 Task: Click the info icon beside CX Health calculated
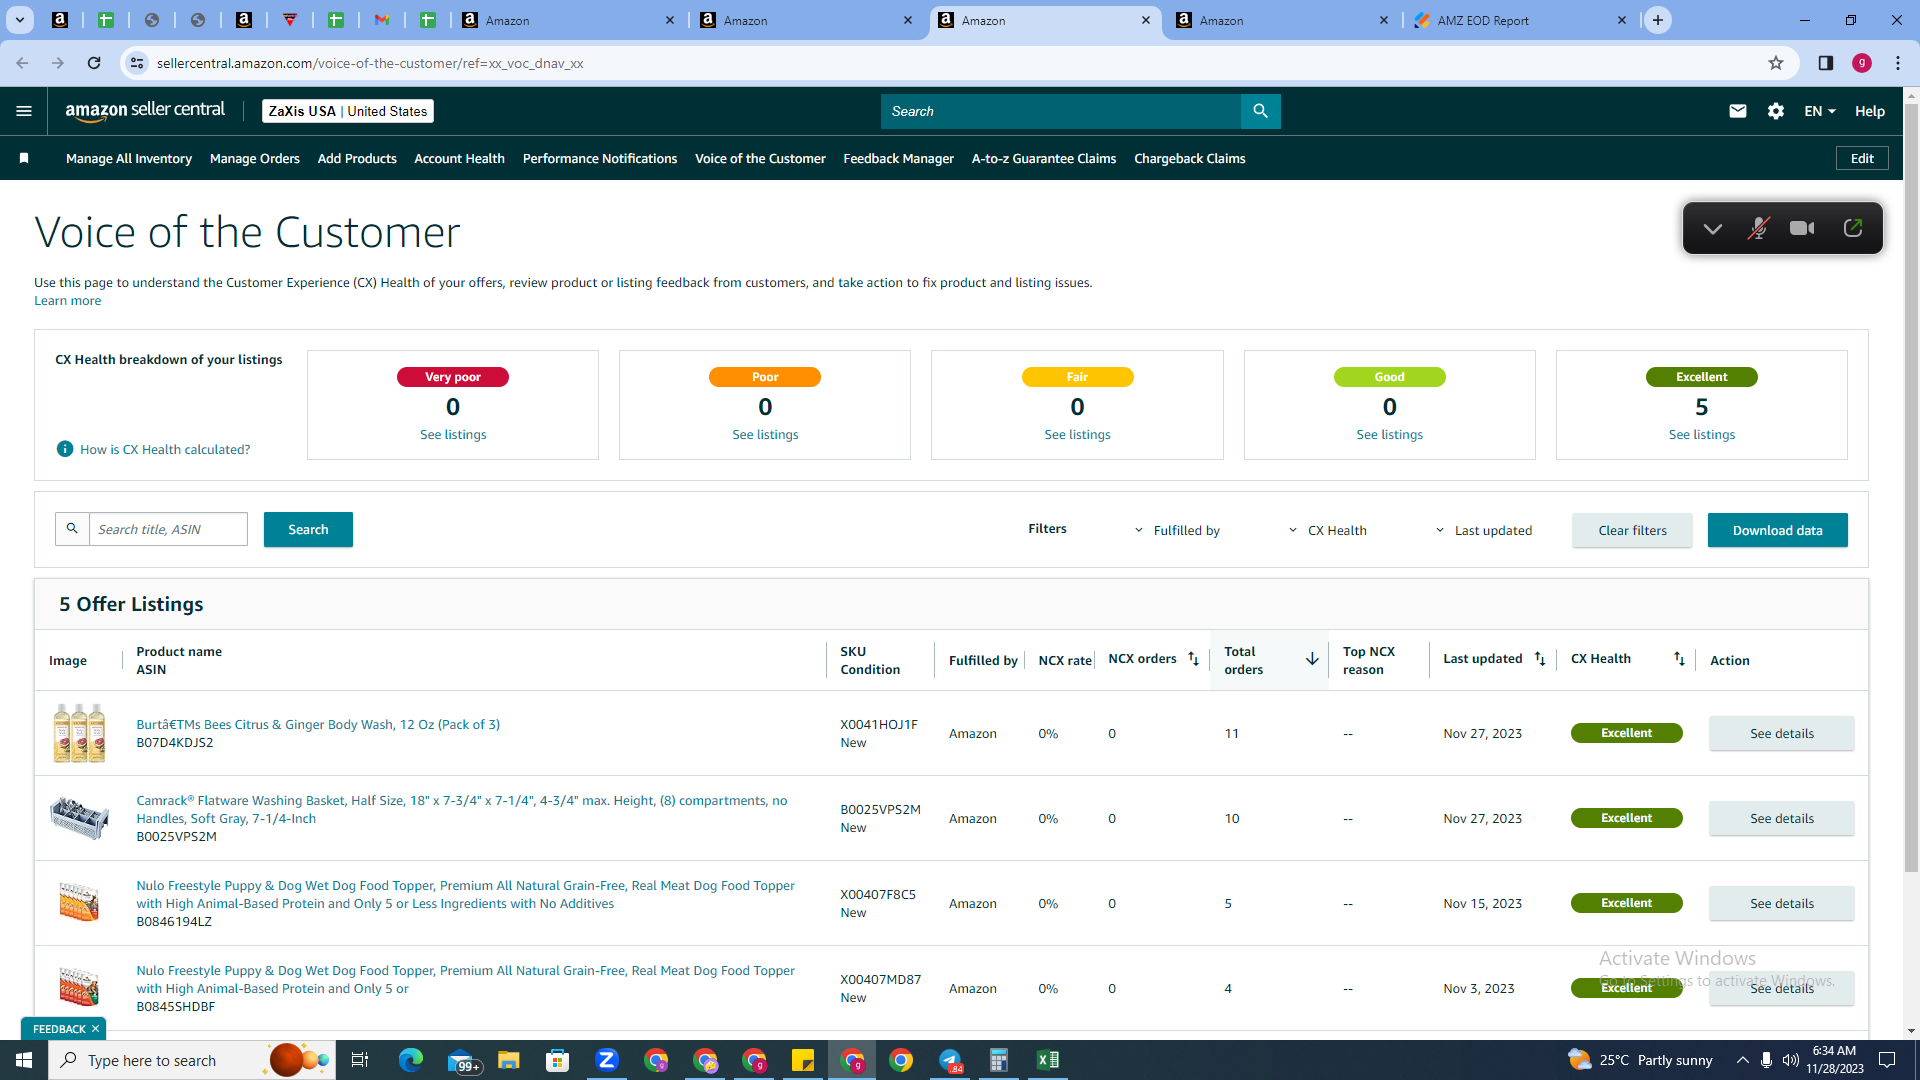(65, 449)
